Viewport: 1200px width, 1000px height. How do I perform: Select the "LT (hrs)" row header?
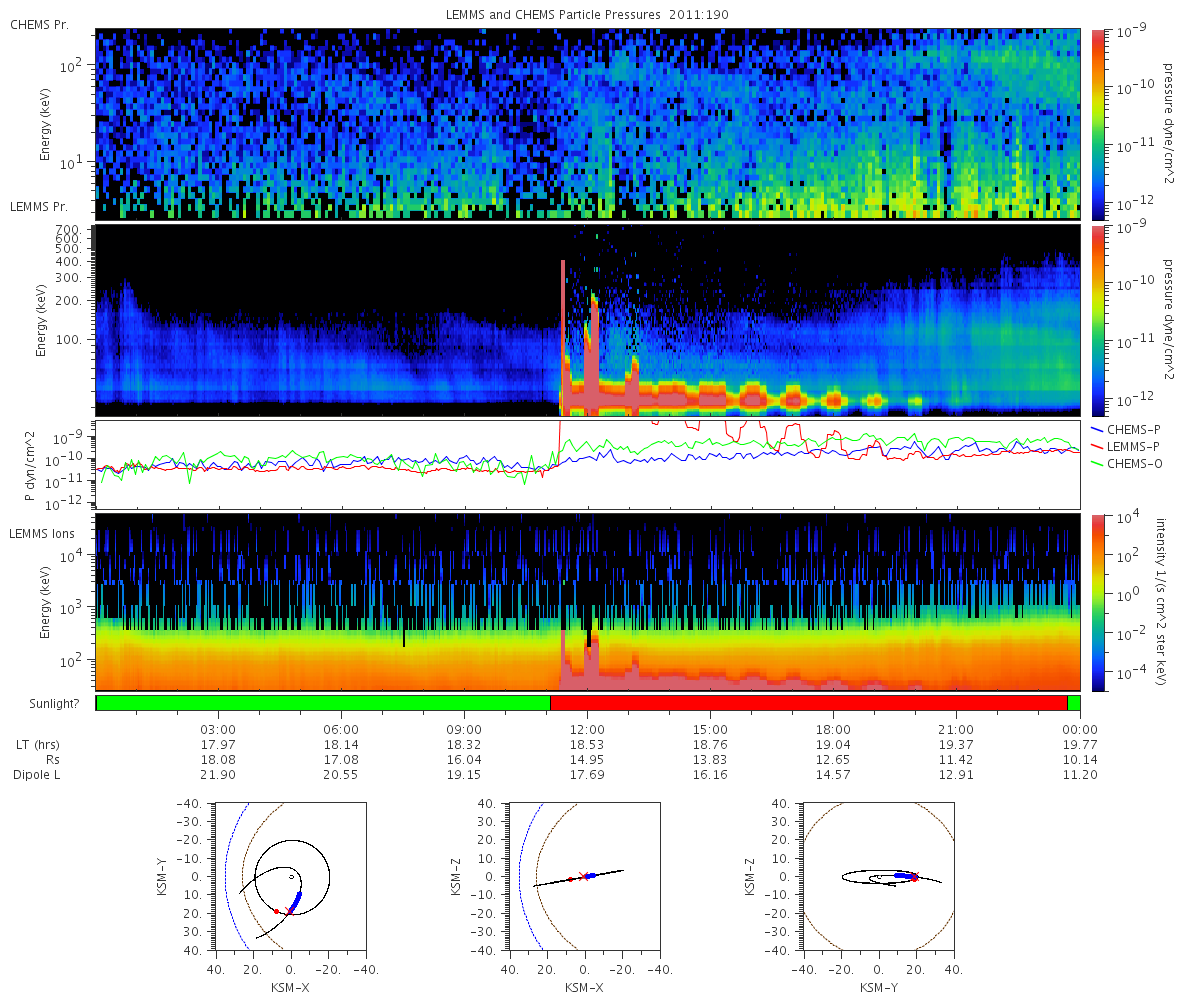[38, 745]
